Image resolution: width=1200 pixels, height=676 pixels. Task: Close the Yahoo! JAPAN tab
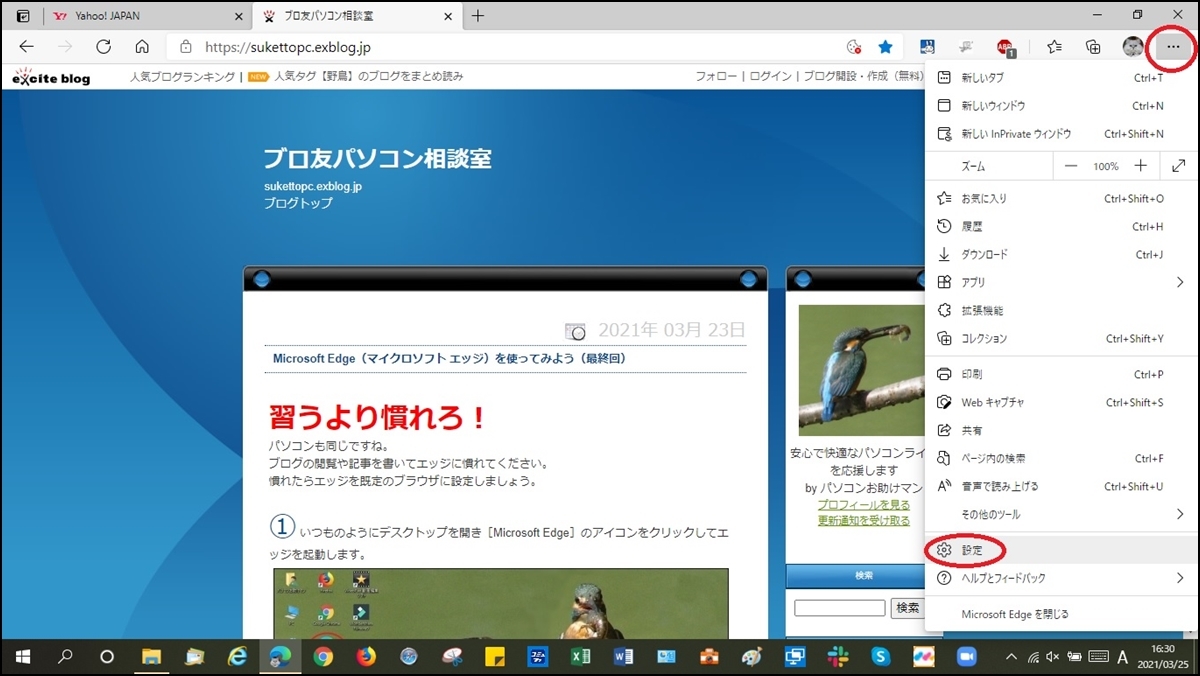point(238,16)
